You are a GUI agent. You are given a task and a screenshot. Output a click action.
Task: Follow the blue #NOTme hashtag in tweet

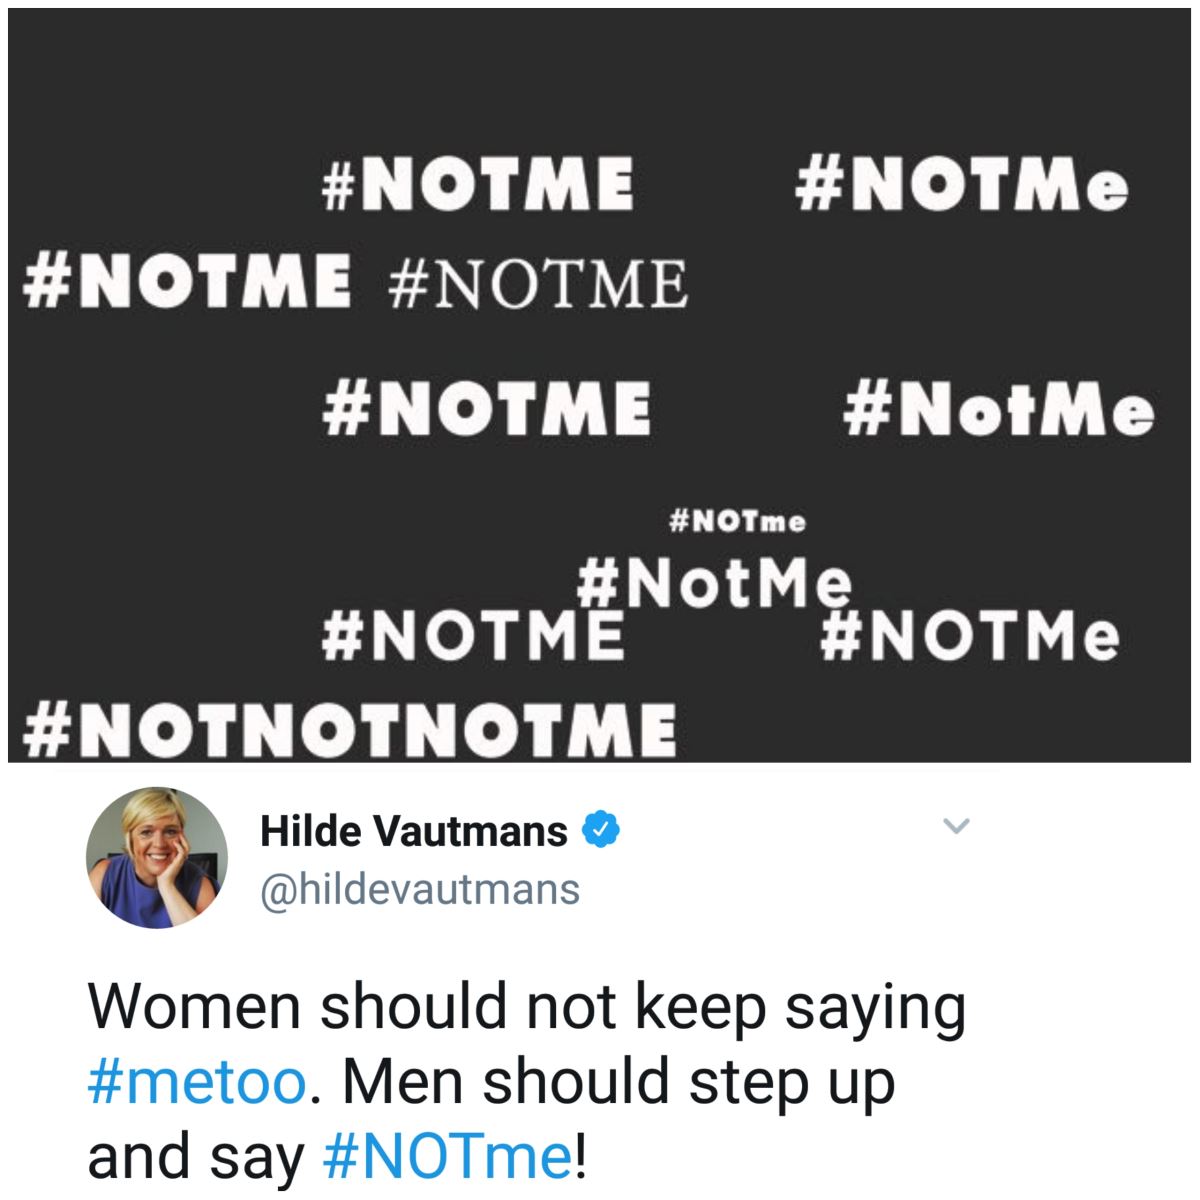click(x=448, y=1157)
